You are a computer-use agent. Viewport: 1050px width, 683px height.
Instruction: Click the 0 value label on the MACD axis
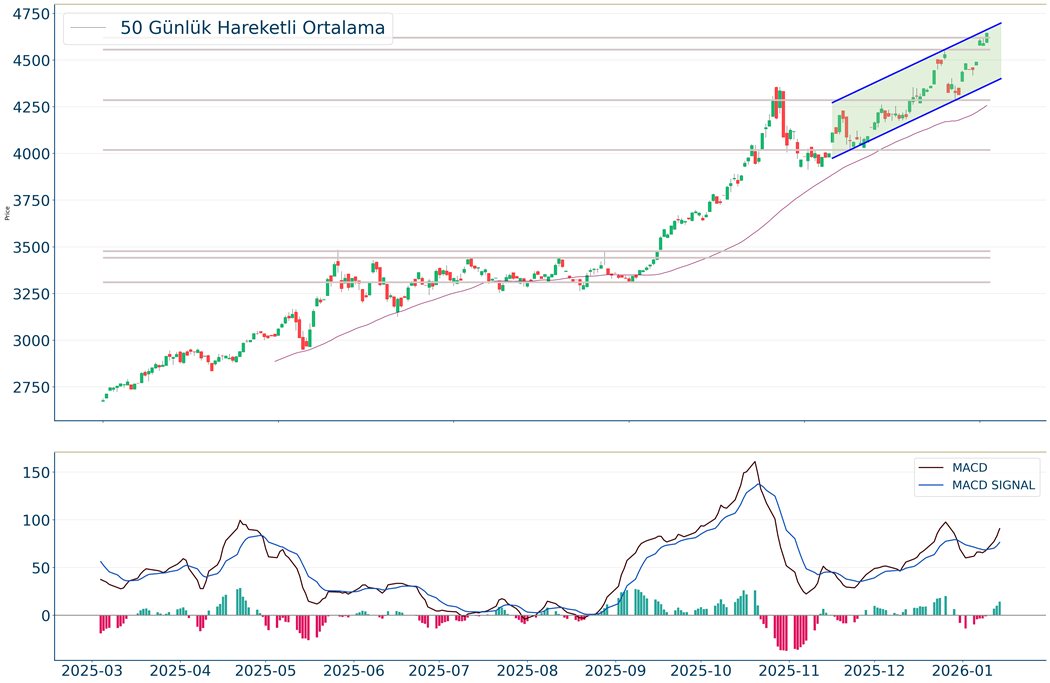tap(44, 615)
